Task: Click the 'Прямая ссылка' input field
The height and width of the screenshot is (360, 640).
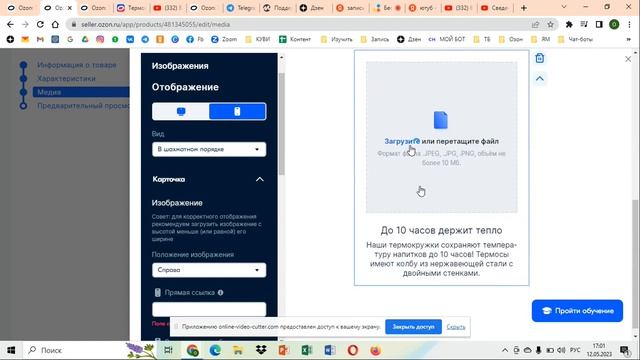Action: 209,309
